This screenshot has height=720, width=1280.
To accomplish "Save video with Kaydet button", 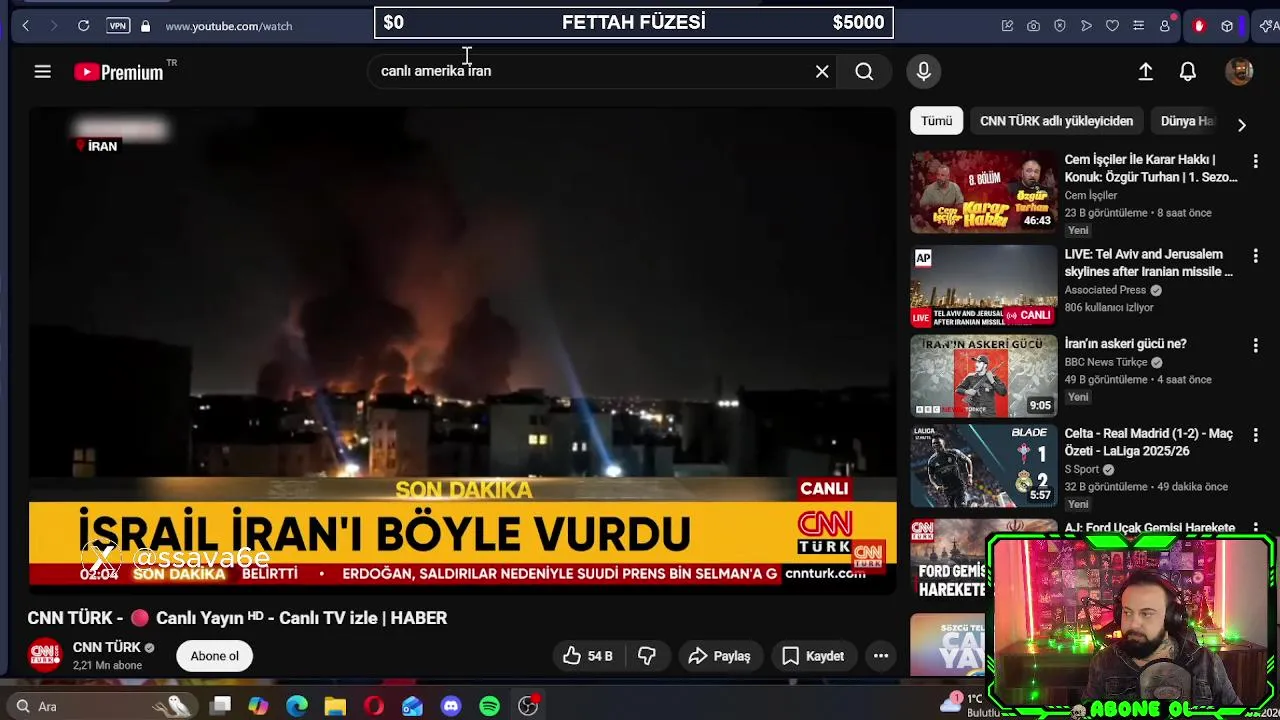I will click(814, 656).
